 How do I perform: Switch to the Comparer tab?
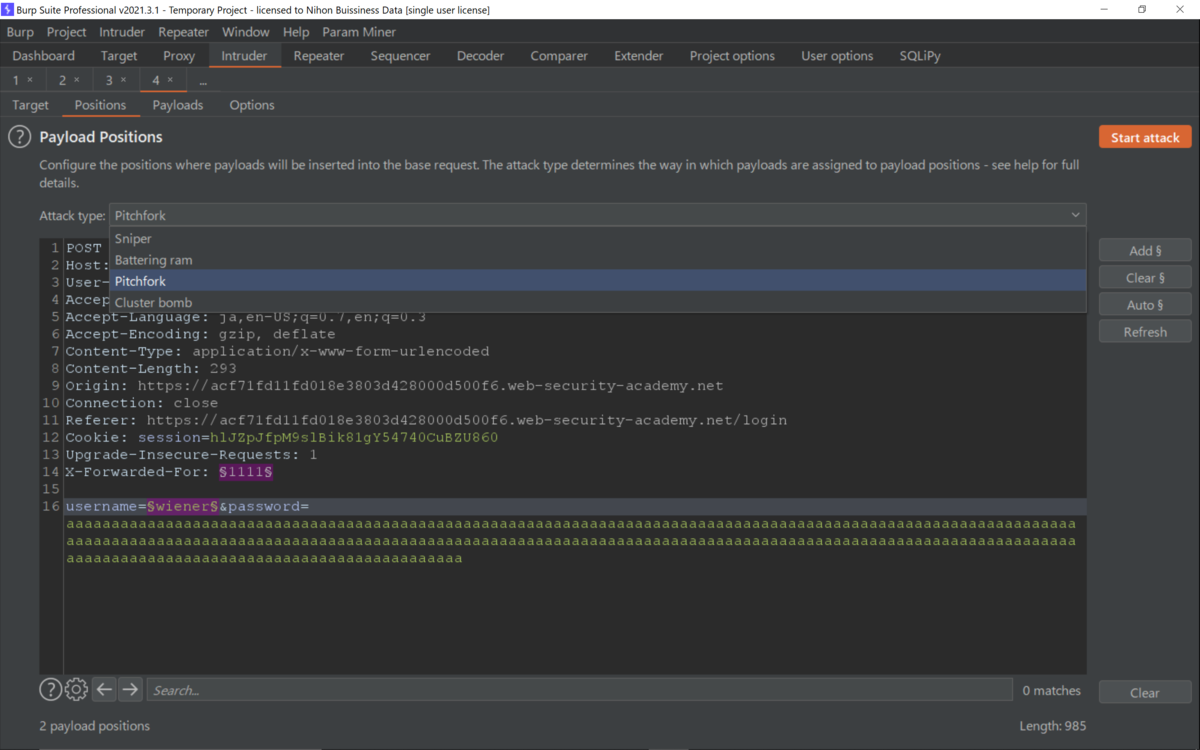559,56
